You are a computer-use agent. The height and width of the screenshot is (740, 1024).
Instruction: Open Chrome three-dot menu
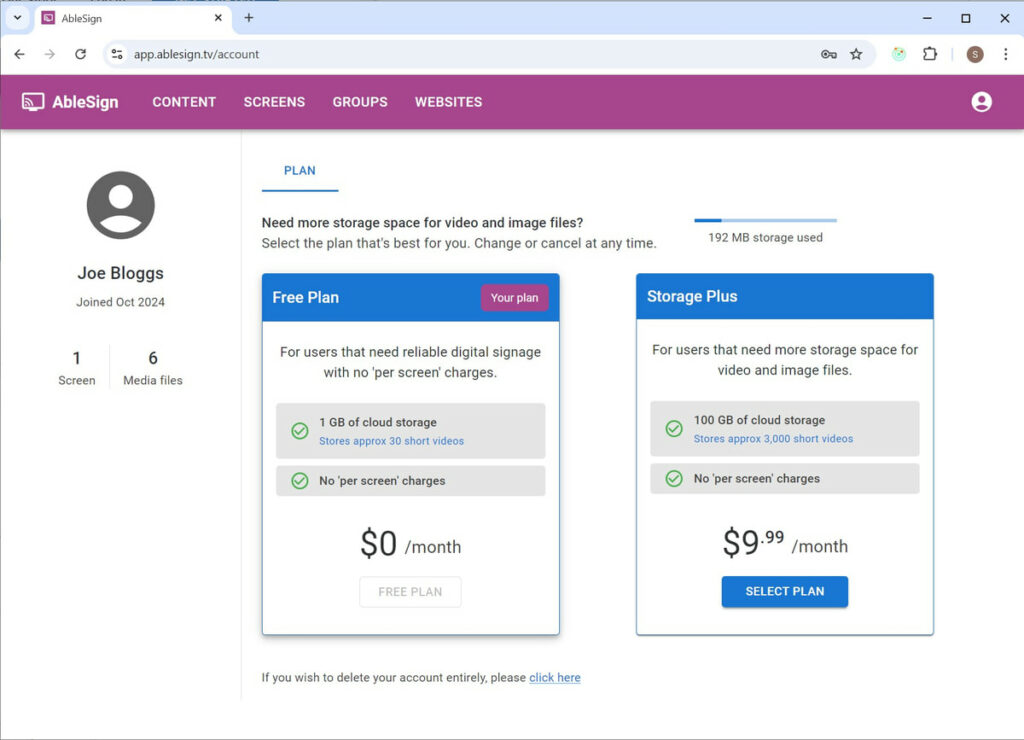click(1005, 54)
